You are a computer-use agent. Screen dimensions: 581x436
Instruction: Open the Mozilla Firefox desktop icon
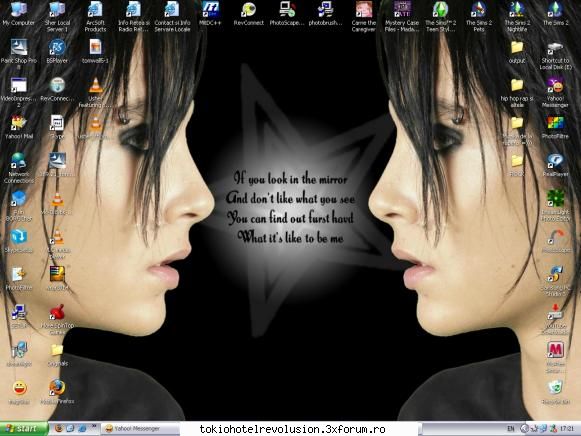(57, 392)
